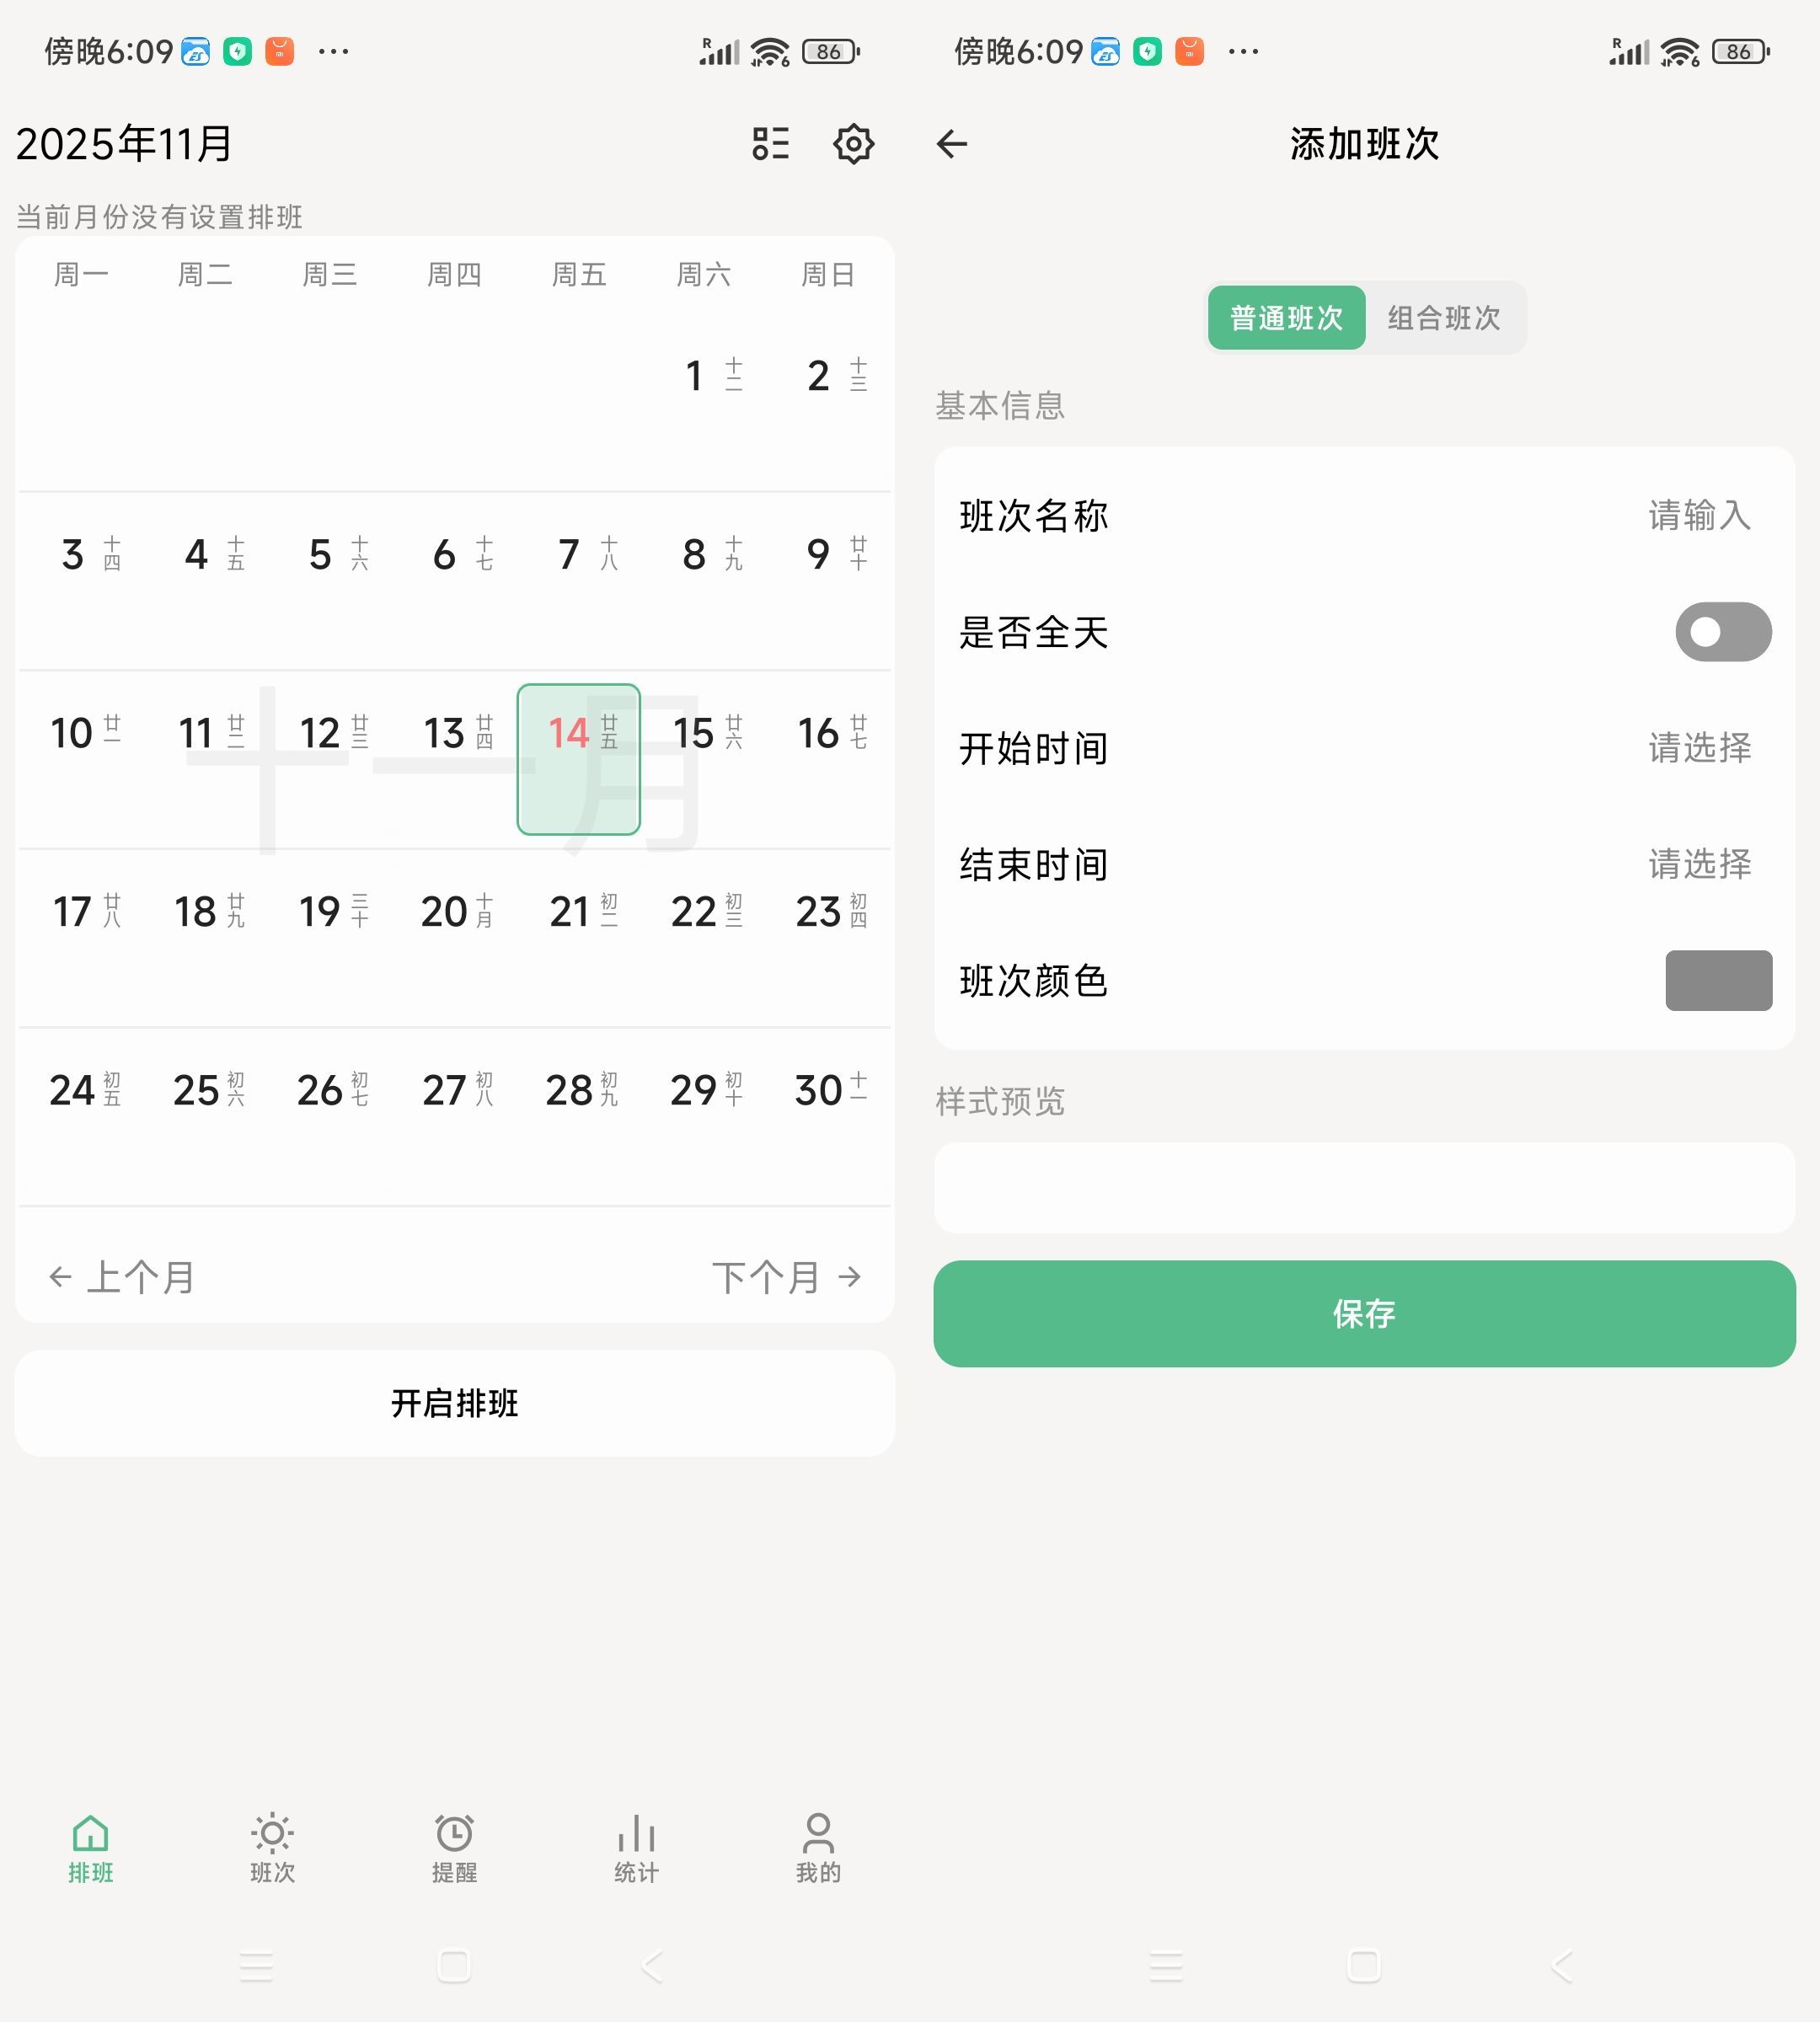1820x2022 pixels.
Task: Click the 开启排班 button
Action: pyautogui.click(x=453, y=1403)
